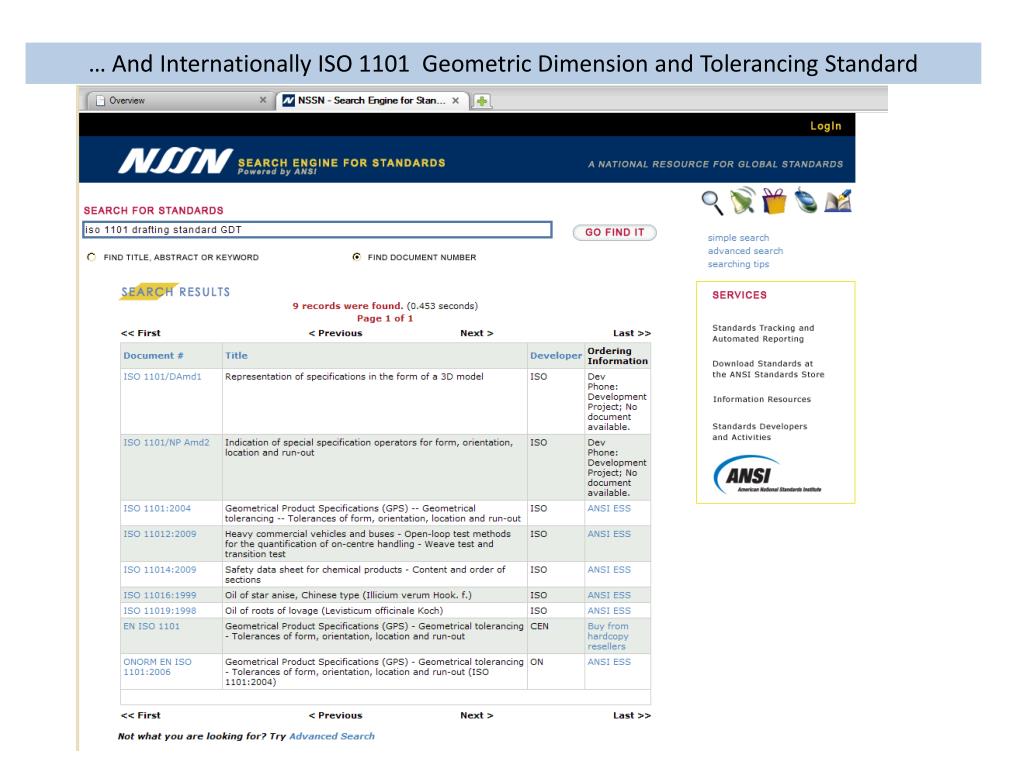Open a new browser tab with plus icon
Image resolution: width=1024 pixels, height=768 pixels.
(482, 101)
